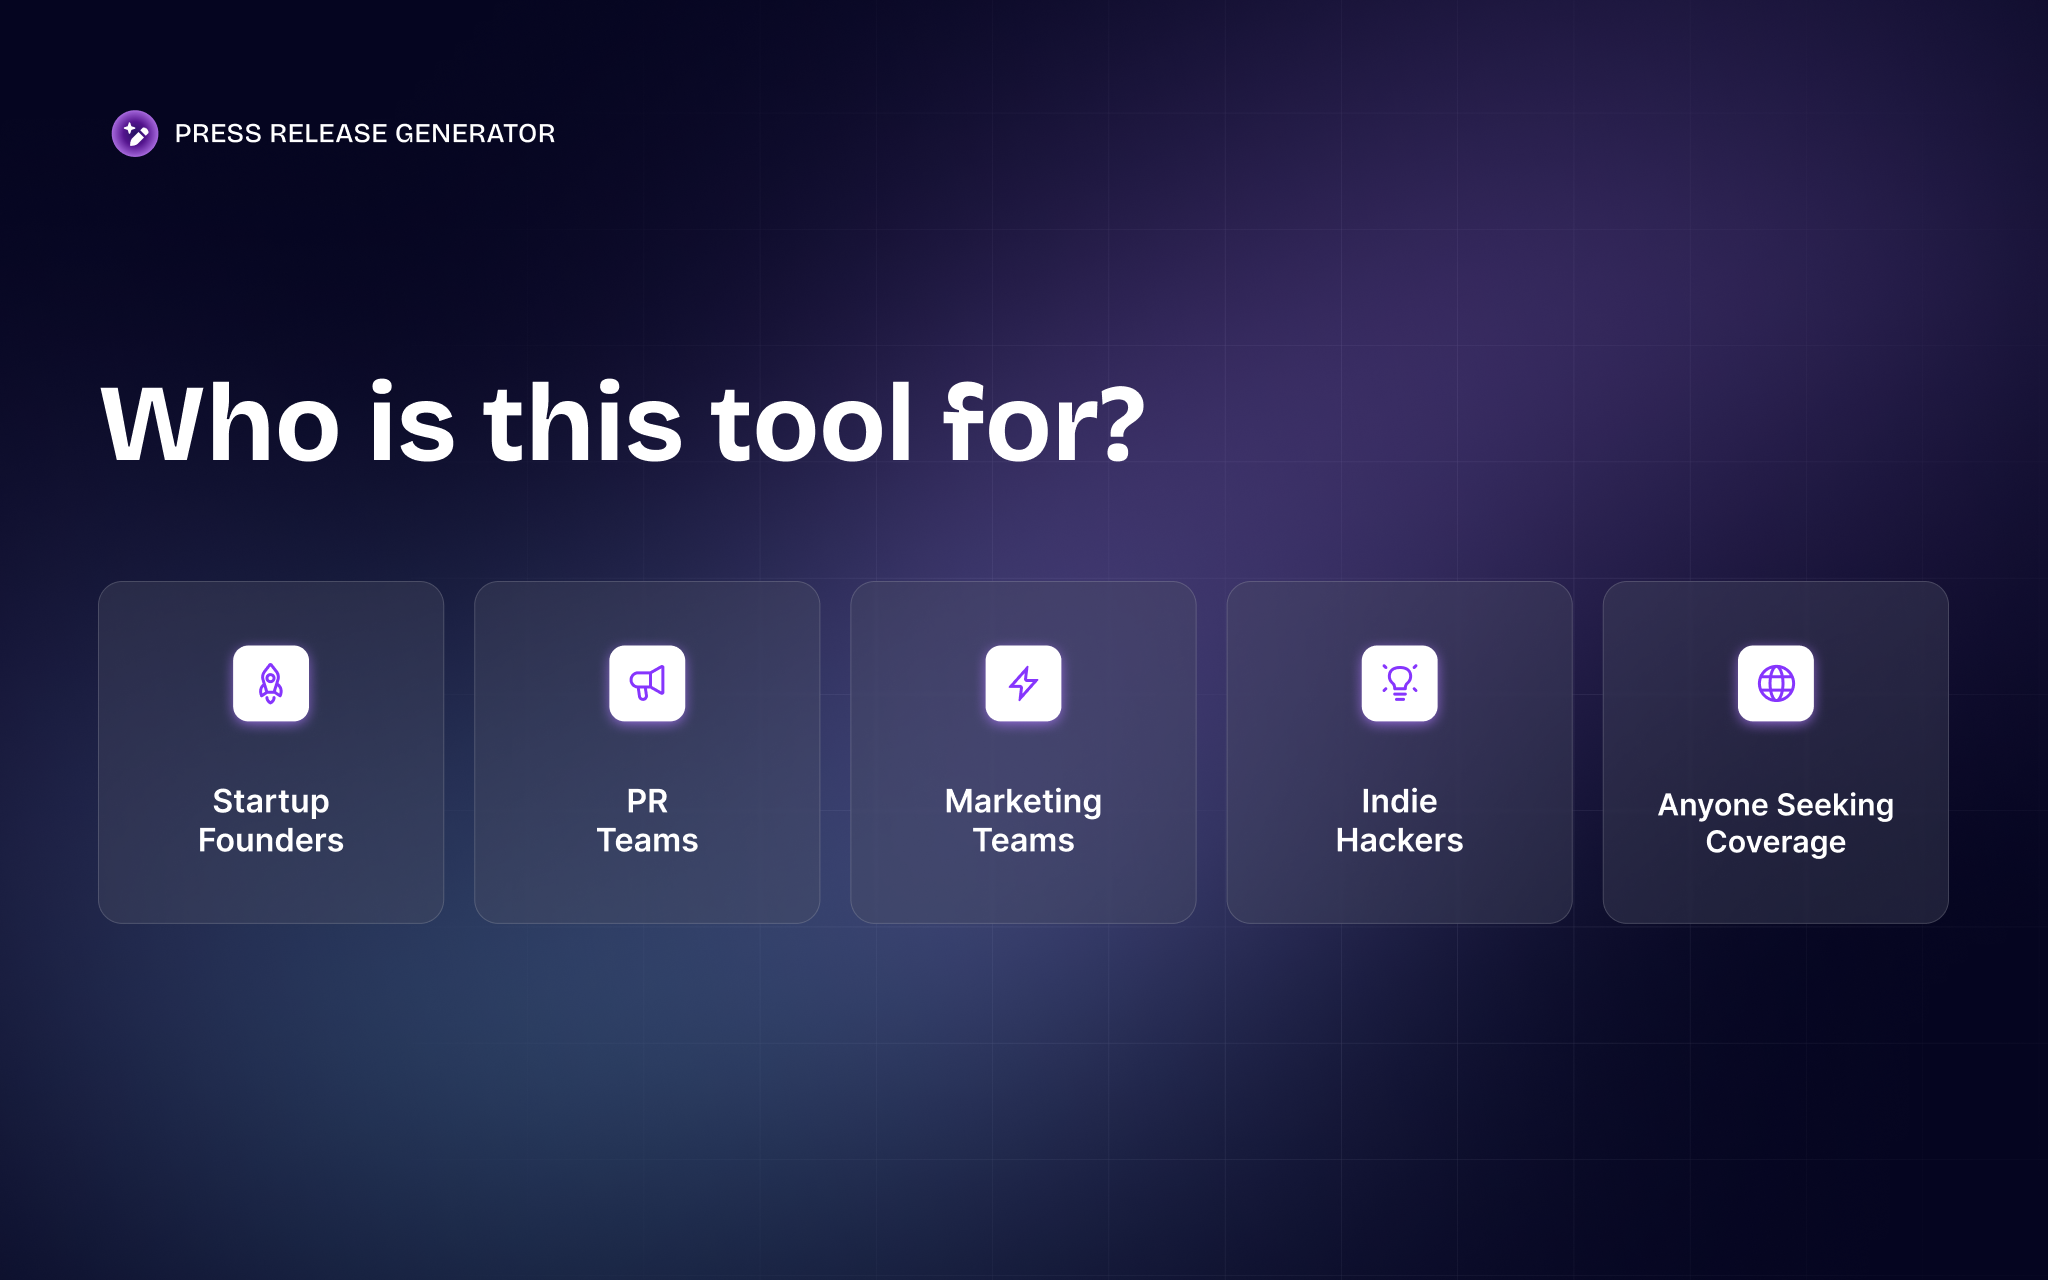Open the PR Teams card
The height and width of the screenshot is (1280, 2048).
[647, 750]
